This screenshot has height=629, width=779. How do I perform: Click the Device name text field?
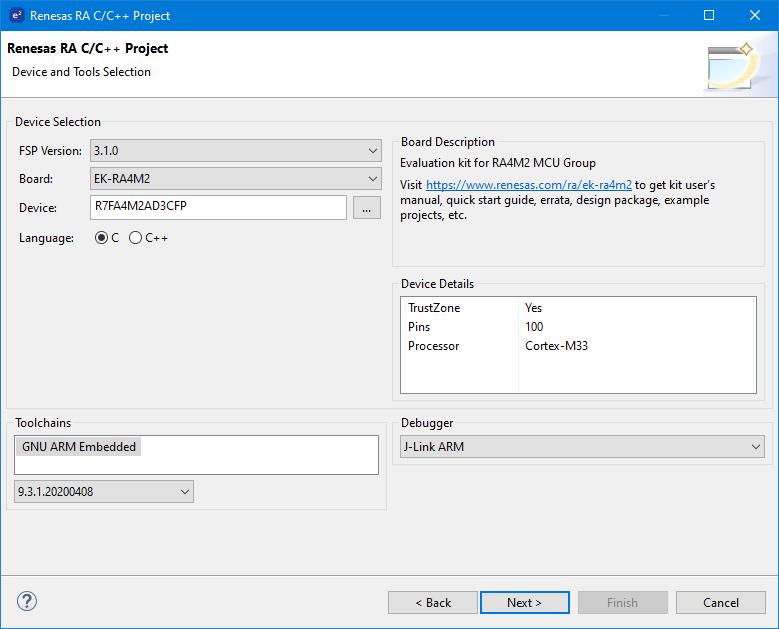point(217,207)
